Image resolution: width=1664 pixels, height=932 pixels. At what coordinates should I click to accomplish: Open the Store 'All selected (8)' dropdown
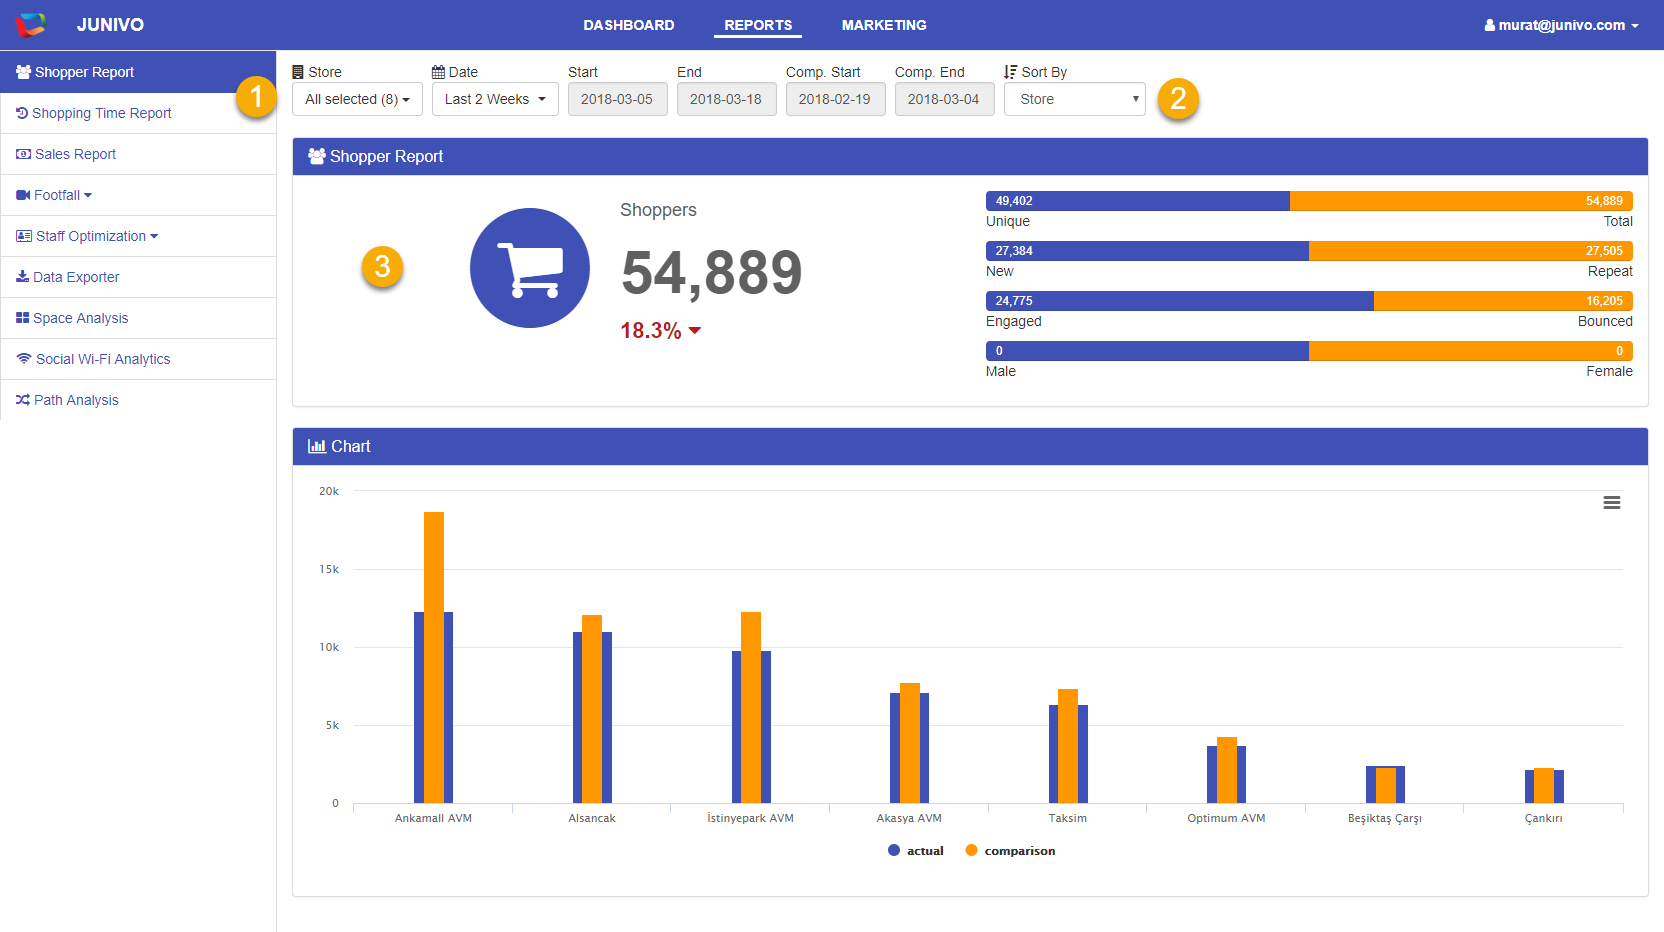pos(357,99)
